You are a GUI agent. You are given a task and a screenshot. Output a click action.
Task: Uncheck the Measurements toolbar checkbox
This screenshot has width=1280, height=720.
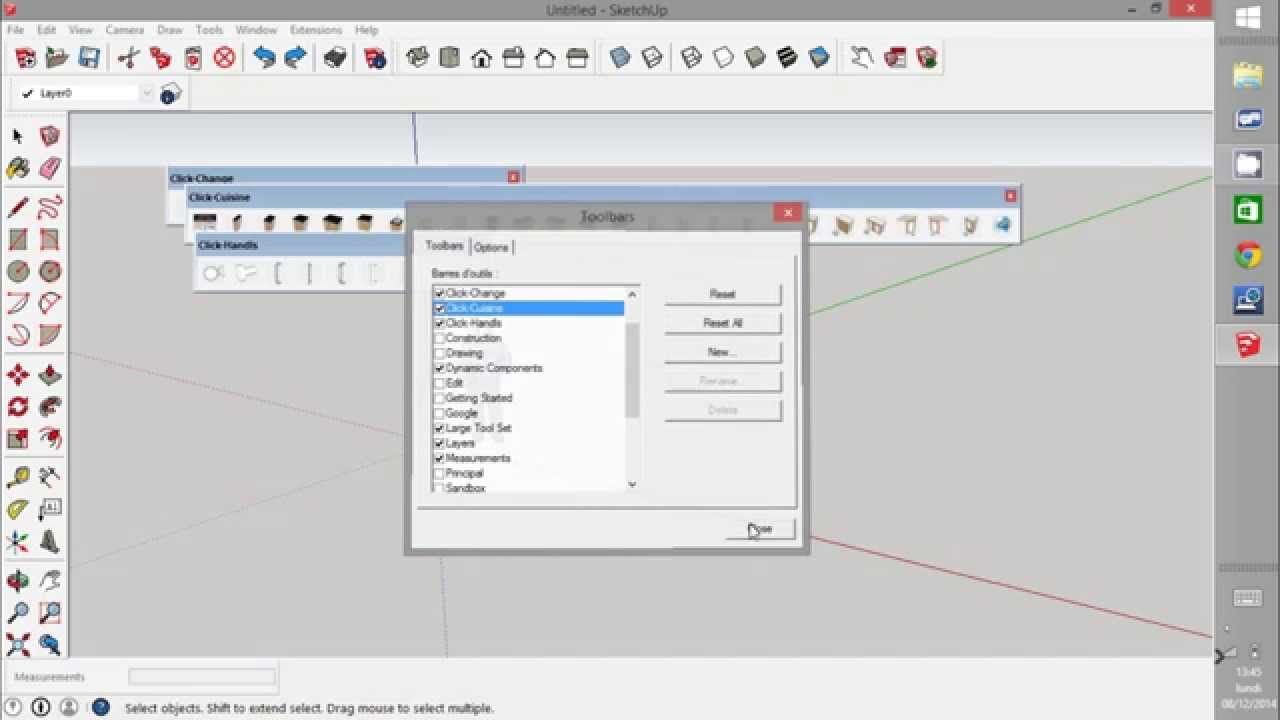439,458
